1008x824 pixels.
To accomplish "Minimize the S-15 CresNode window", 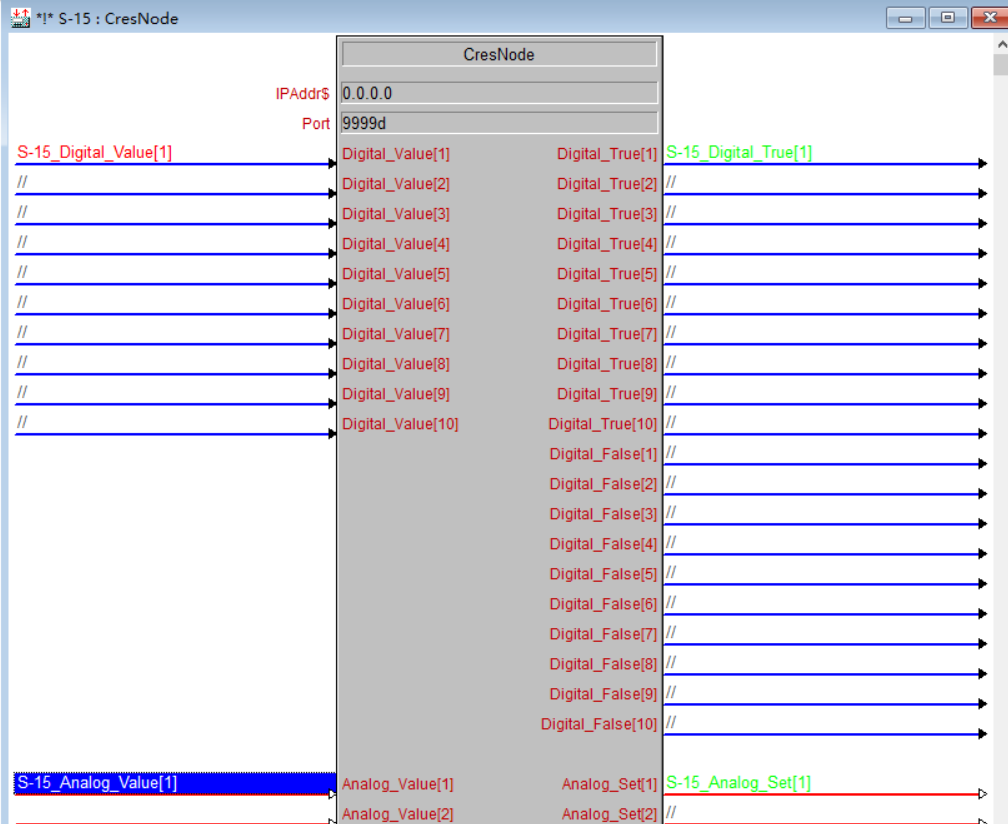I will (905, 18).
